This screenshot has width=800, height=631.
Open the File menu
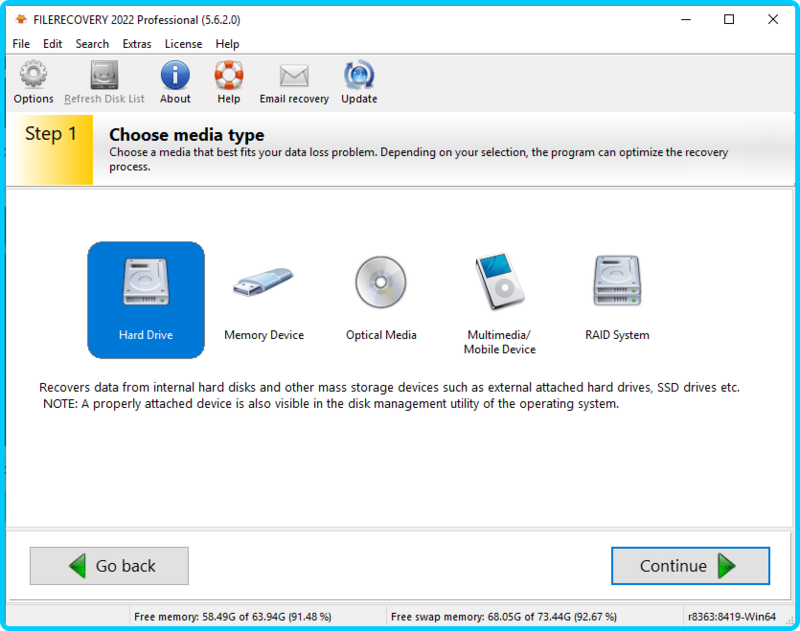(x=21, y=44)
